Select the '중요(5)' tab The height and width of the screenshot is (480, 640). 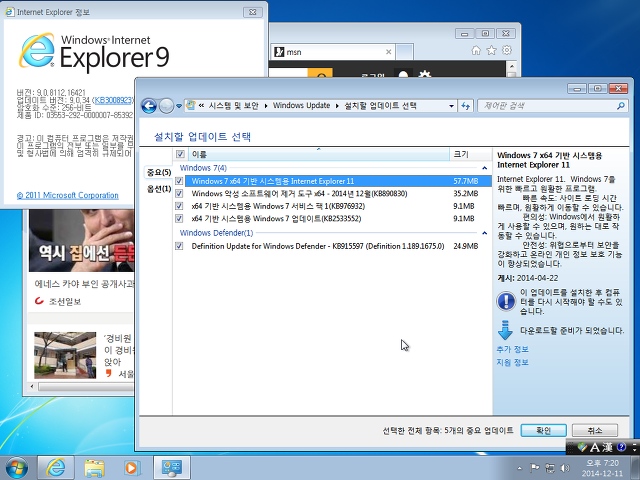click(159, 173)
